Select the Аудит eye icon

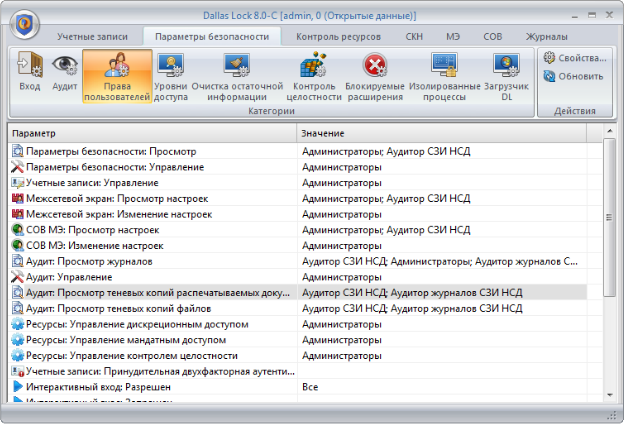coord(65,72)
